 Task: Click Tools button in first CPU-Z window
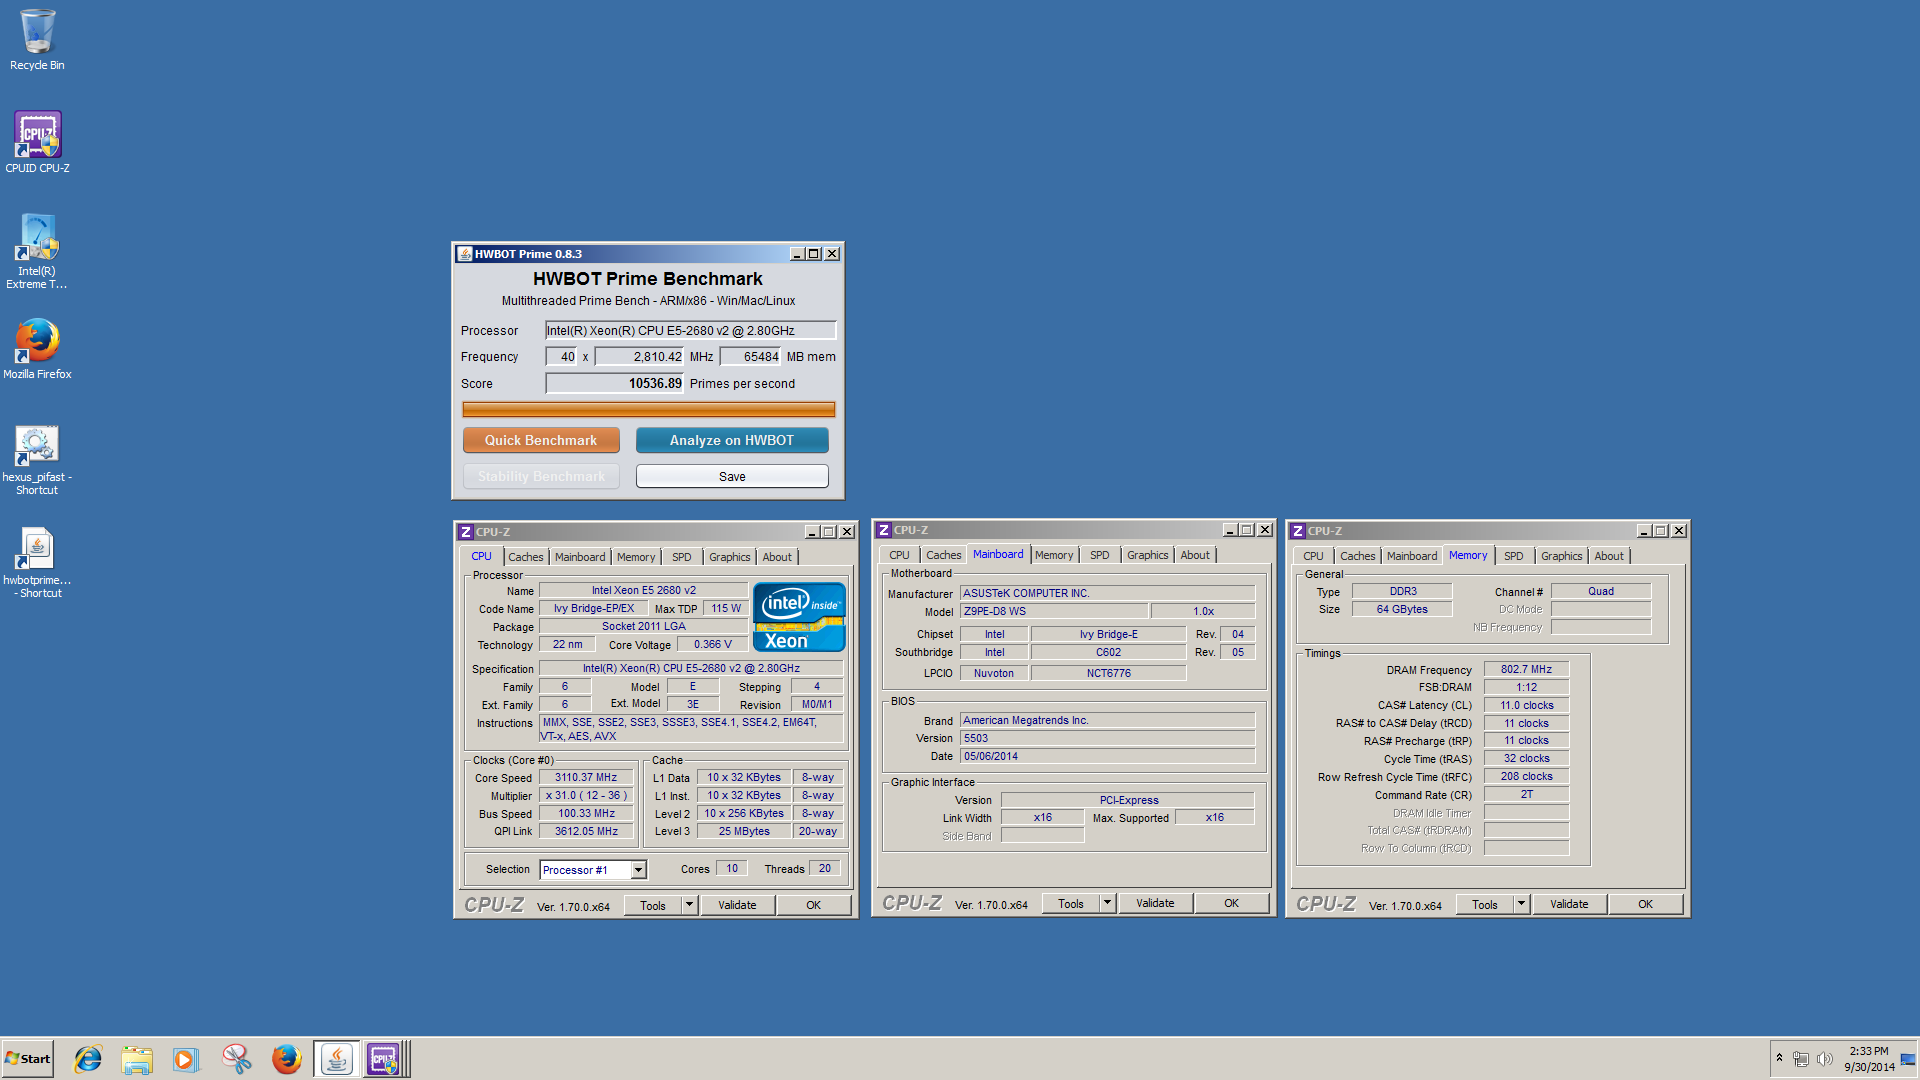(653, 905)
